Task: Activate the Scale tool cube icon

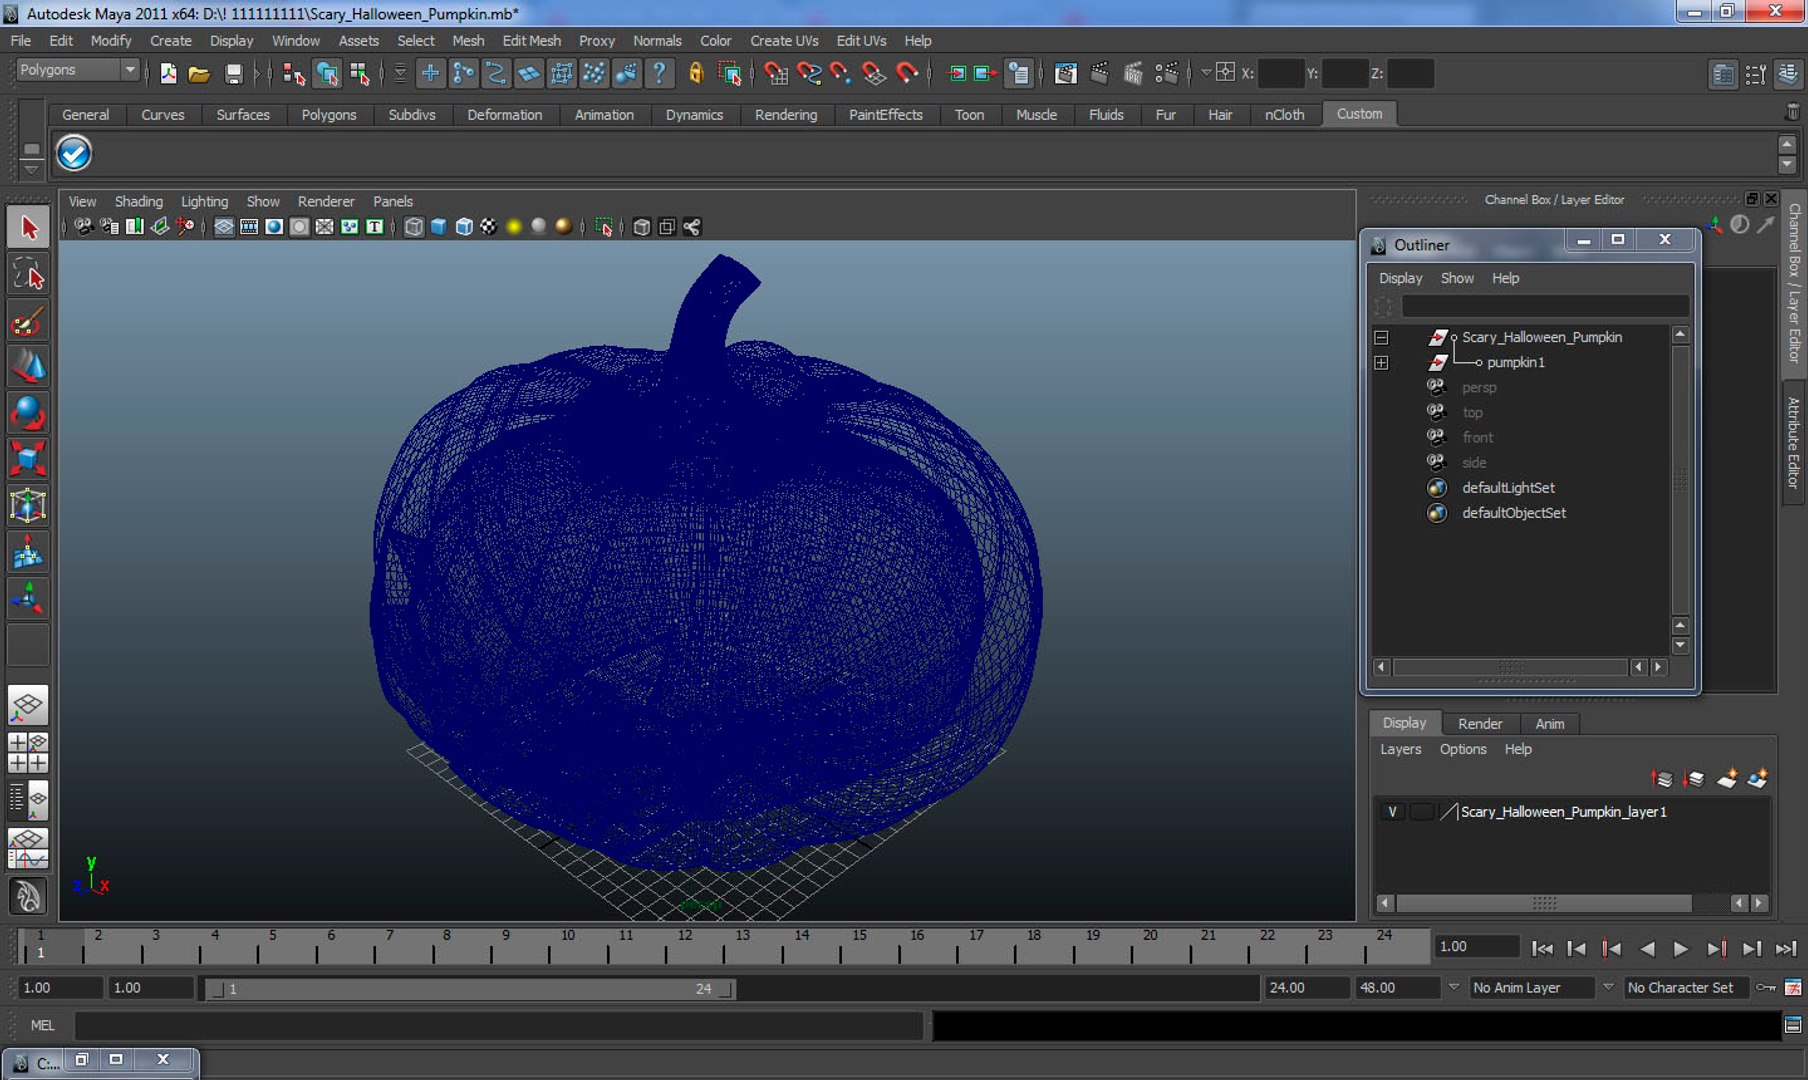Action: pyautogui.click(x=28, y=459)
